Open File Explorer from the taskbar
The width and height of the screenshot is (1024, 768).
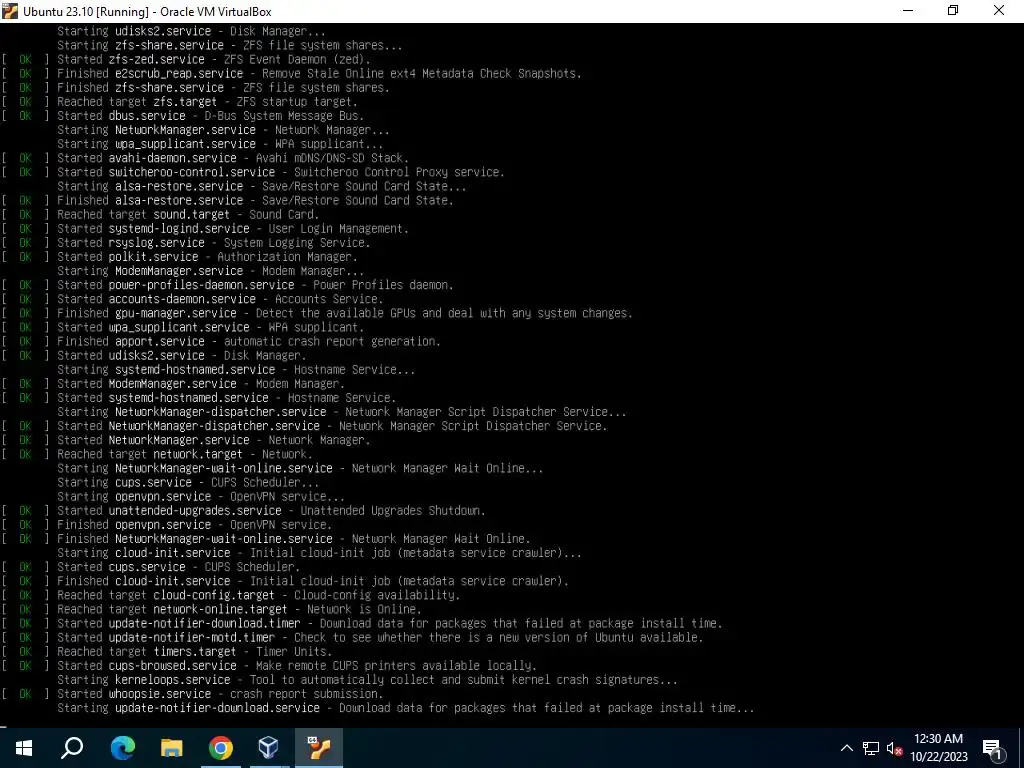172,748
